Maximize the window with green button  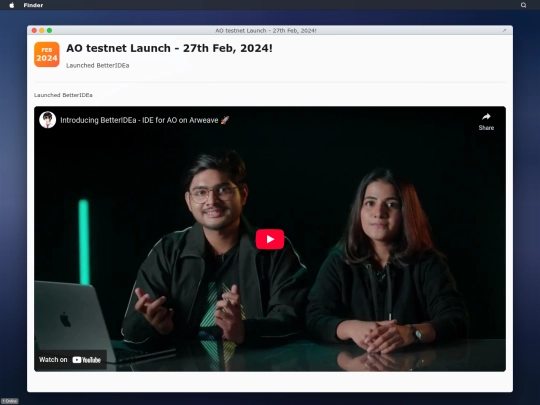pos(50,31)
